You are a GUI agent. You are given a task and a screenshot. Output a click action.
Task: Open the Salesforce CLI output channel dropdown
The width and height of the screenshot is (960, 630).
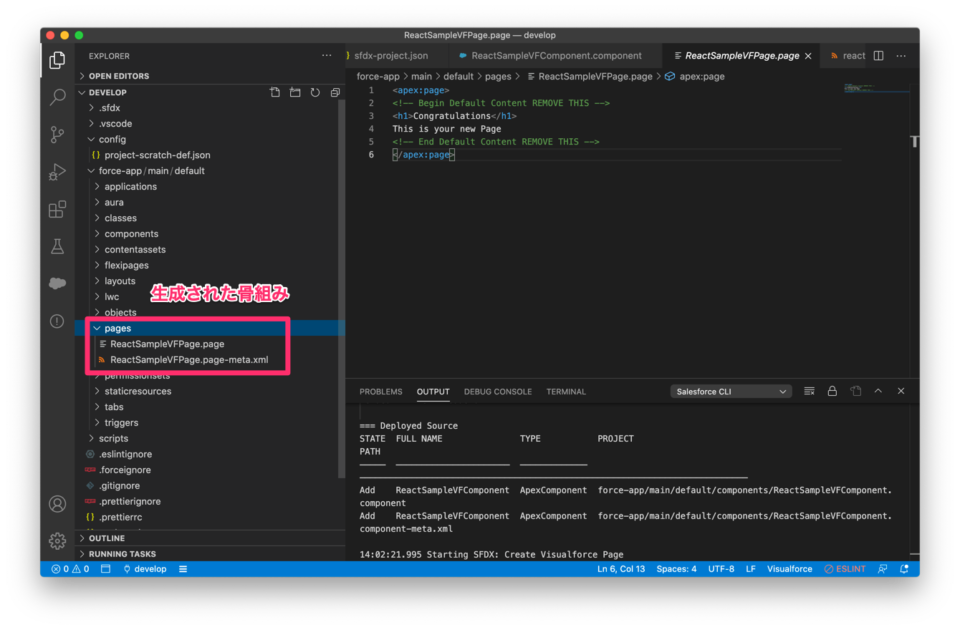730,391
